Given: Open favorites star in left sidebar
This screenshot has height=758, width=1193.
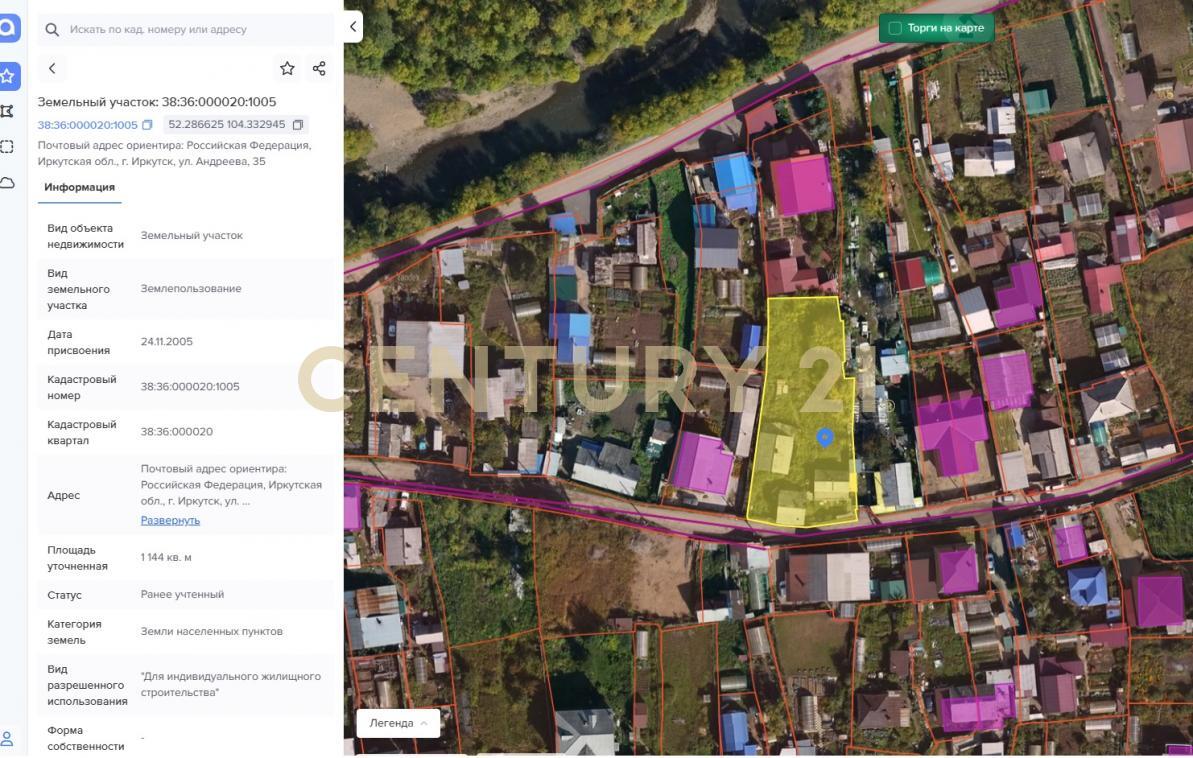Looking at the screenshot, I should (x=8, y=76).
